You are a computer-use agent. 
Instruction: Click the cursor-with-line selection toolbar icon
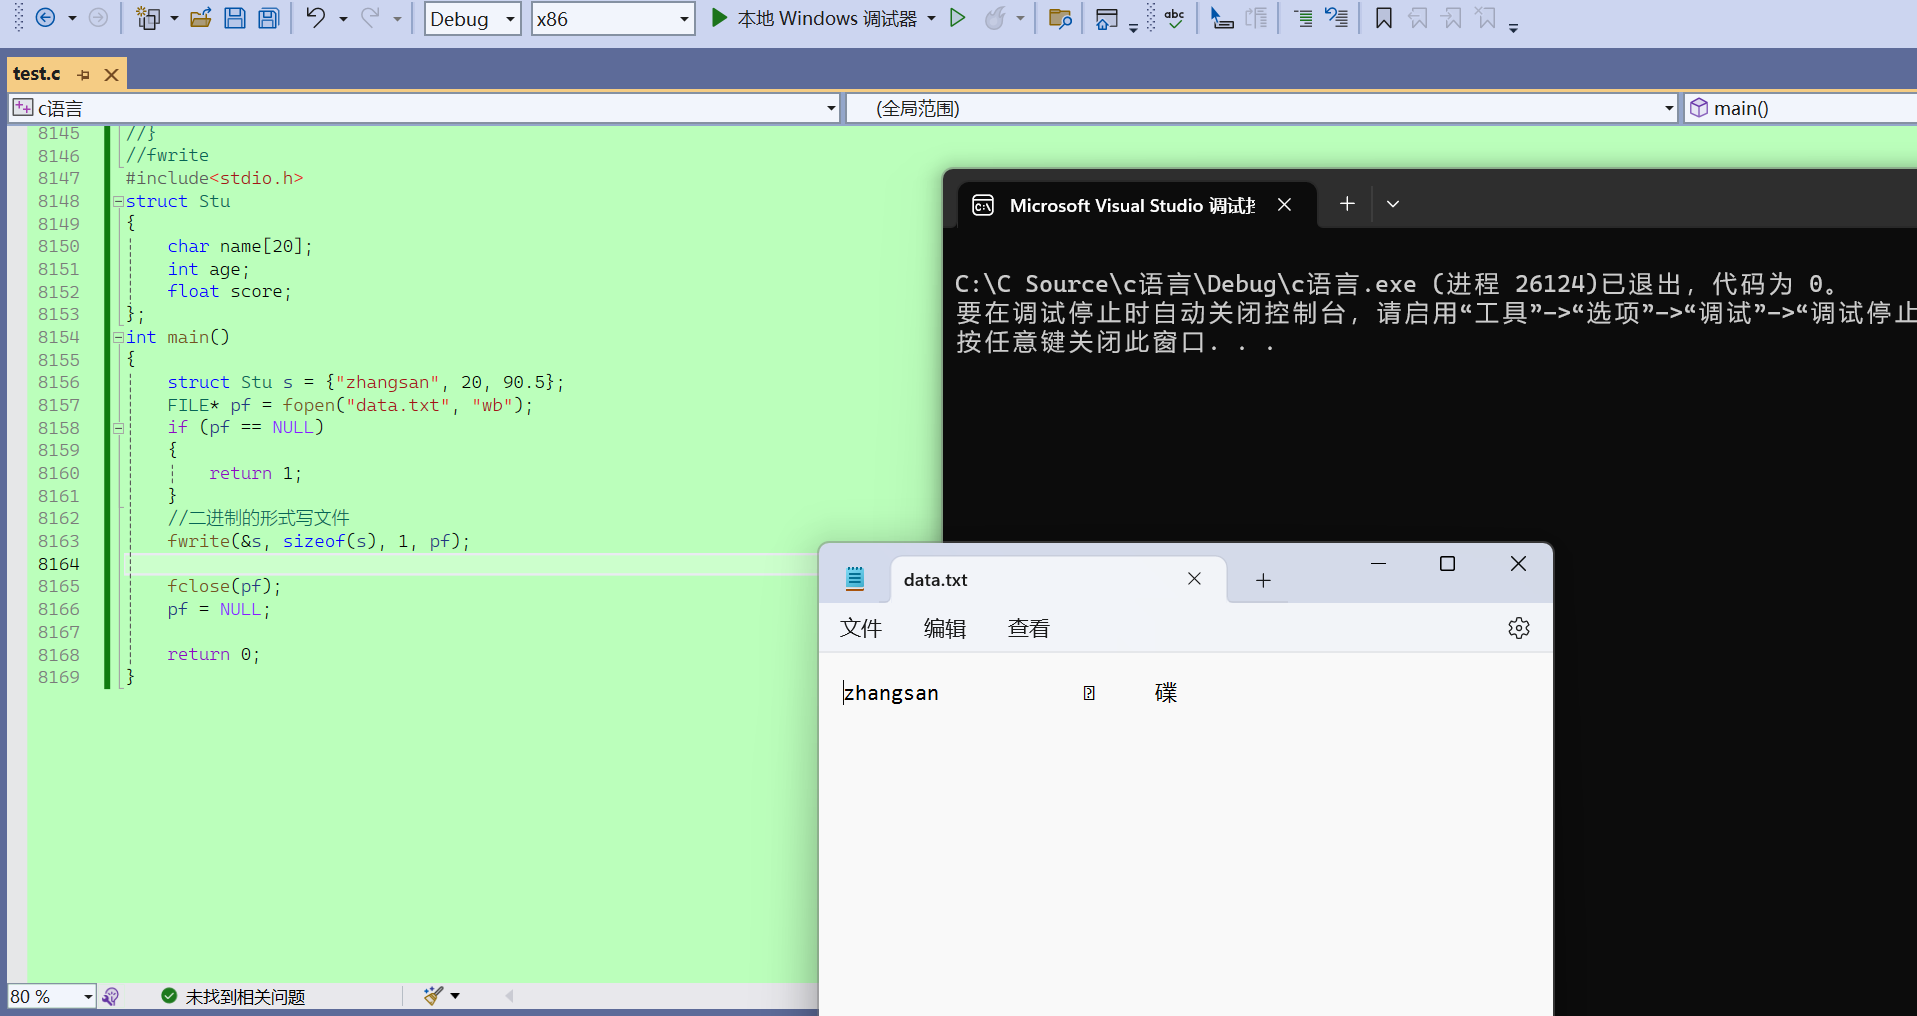pos(1221,18)
